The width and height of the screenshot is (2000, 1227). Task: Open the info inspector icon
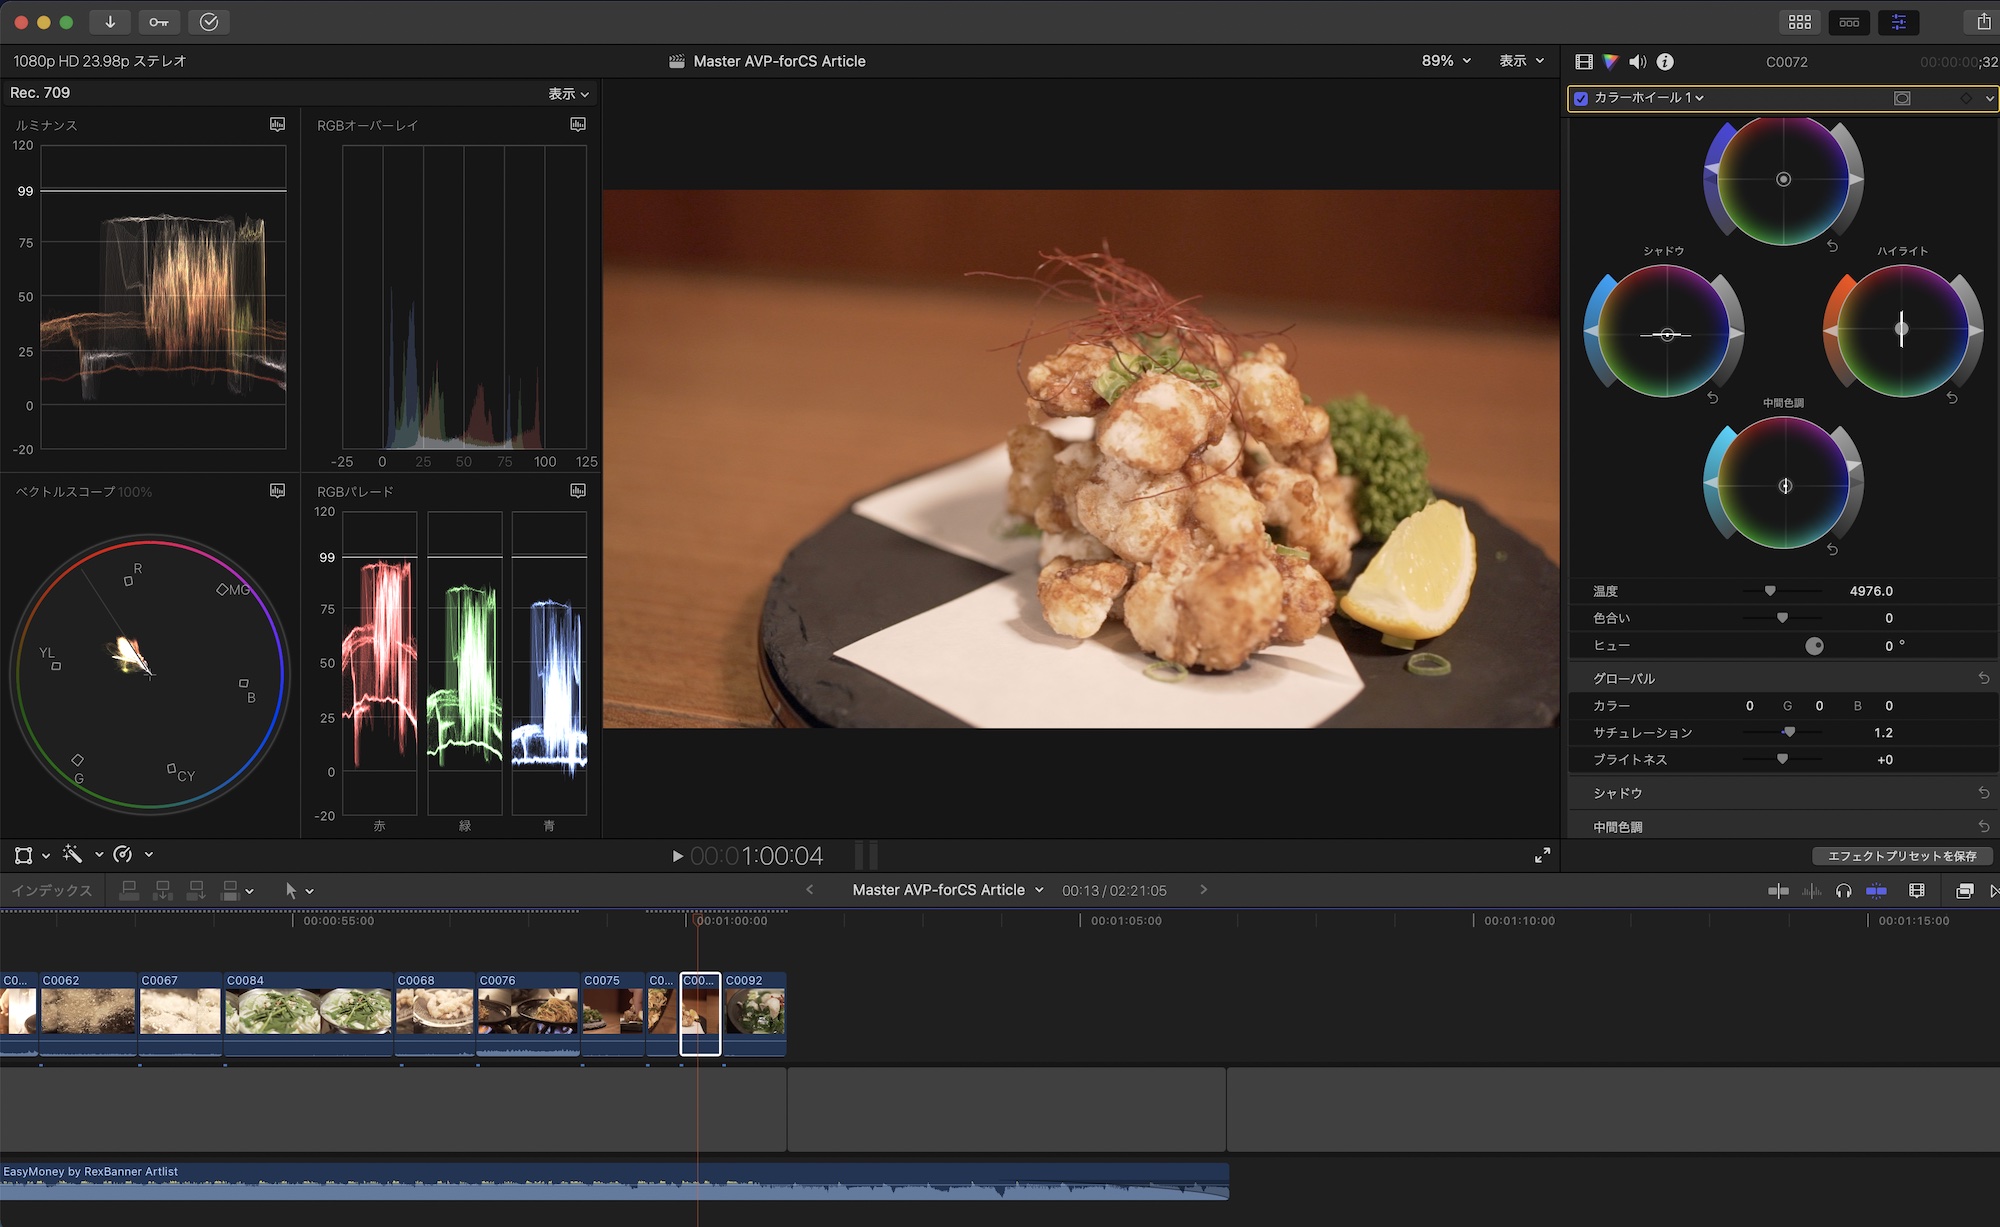pos(1665,62)
